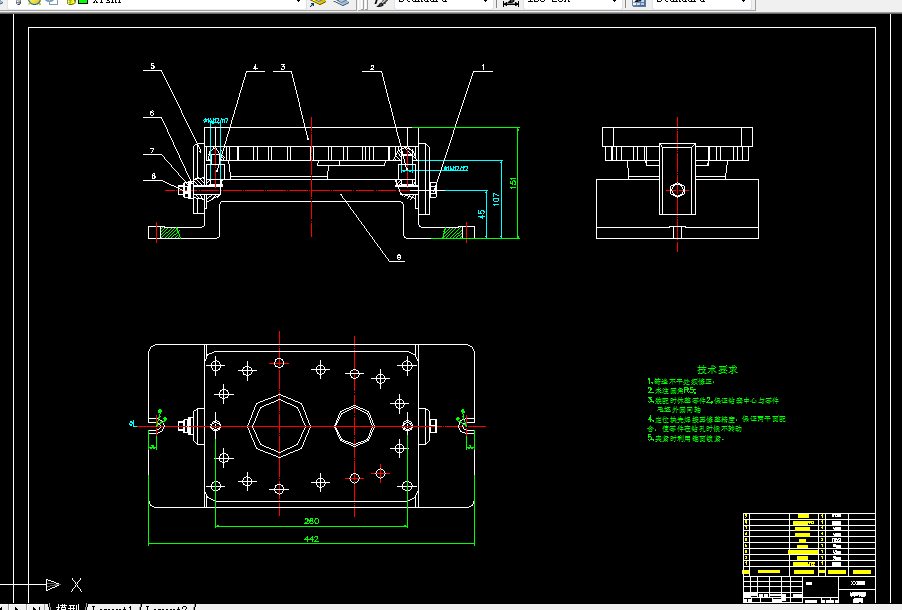This screenshot has width=902, height=610.
Task: Switch to the 模型 model tab
Action: [67, 607]
